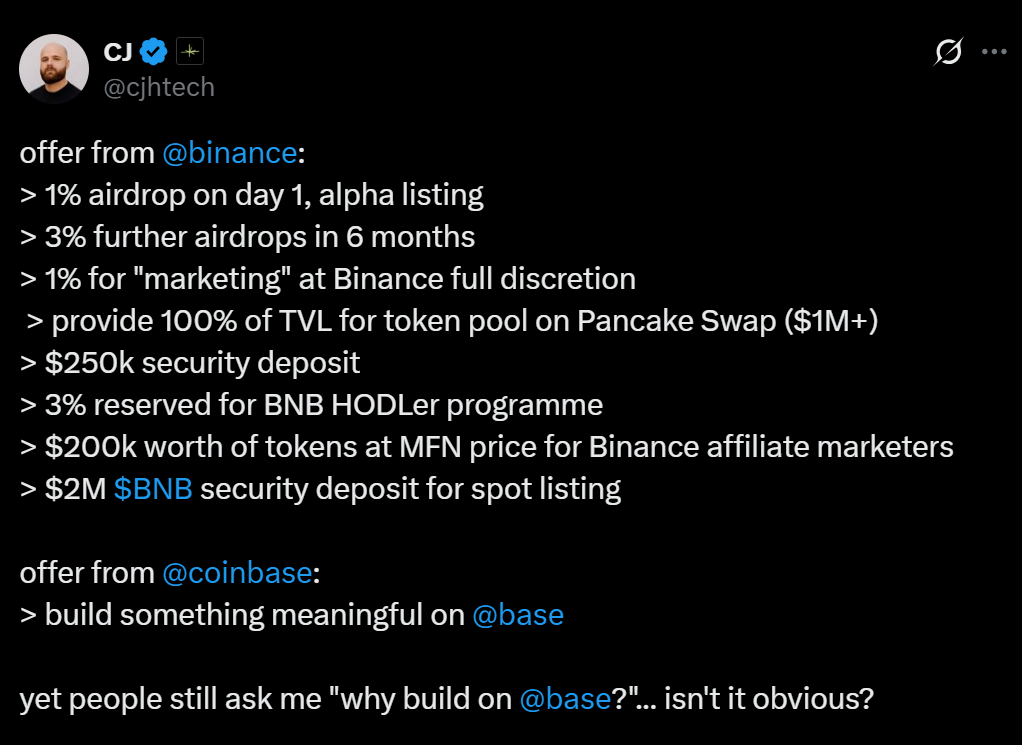Click the '1% airdrop on day 1' line

pyautogui.click(x=252, y=195)
